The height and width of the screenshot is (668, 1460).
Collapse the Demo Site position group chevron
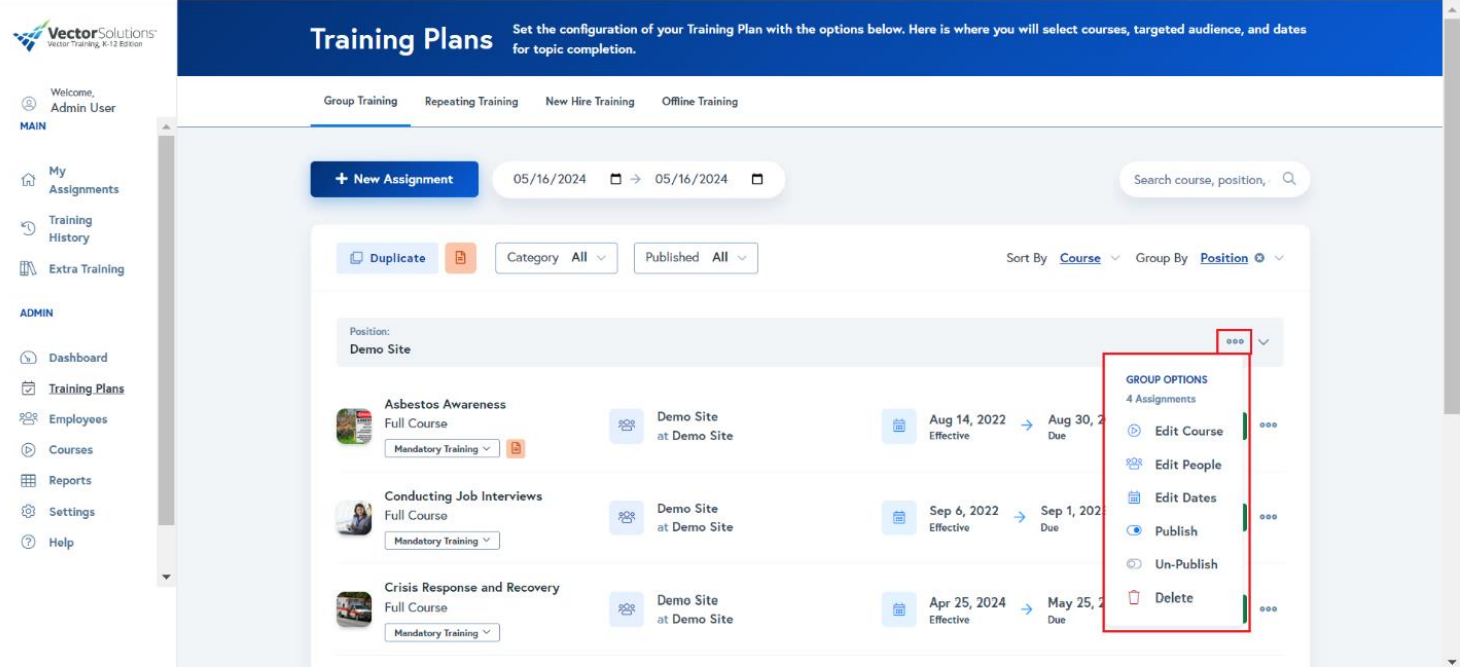click(x=1263, y=341)
